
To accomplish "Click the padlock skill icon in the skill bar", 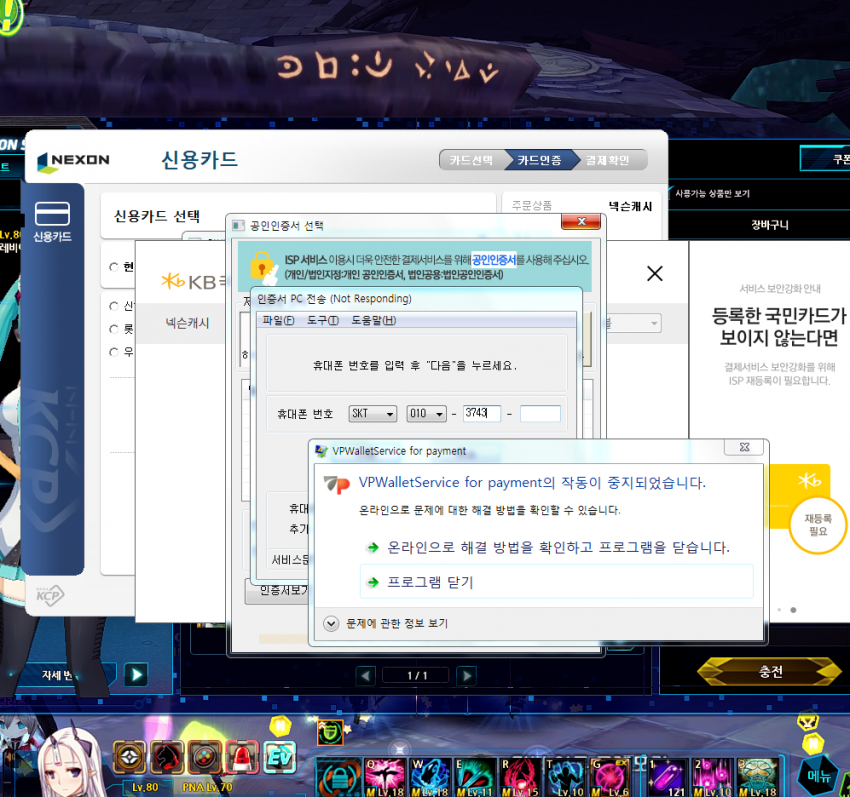I will [340, 775].
